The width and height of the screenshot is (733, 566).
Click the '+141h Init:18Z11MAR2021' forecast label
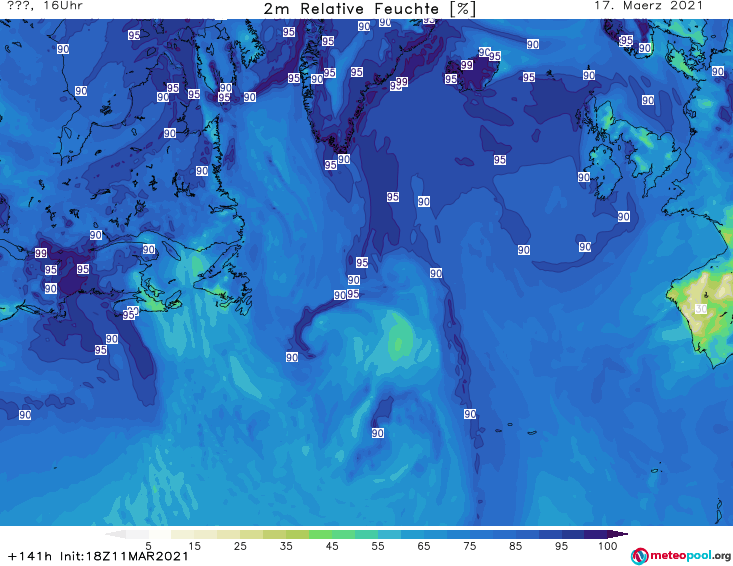(98, 556)
